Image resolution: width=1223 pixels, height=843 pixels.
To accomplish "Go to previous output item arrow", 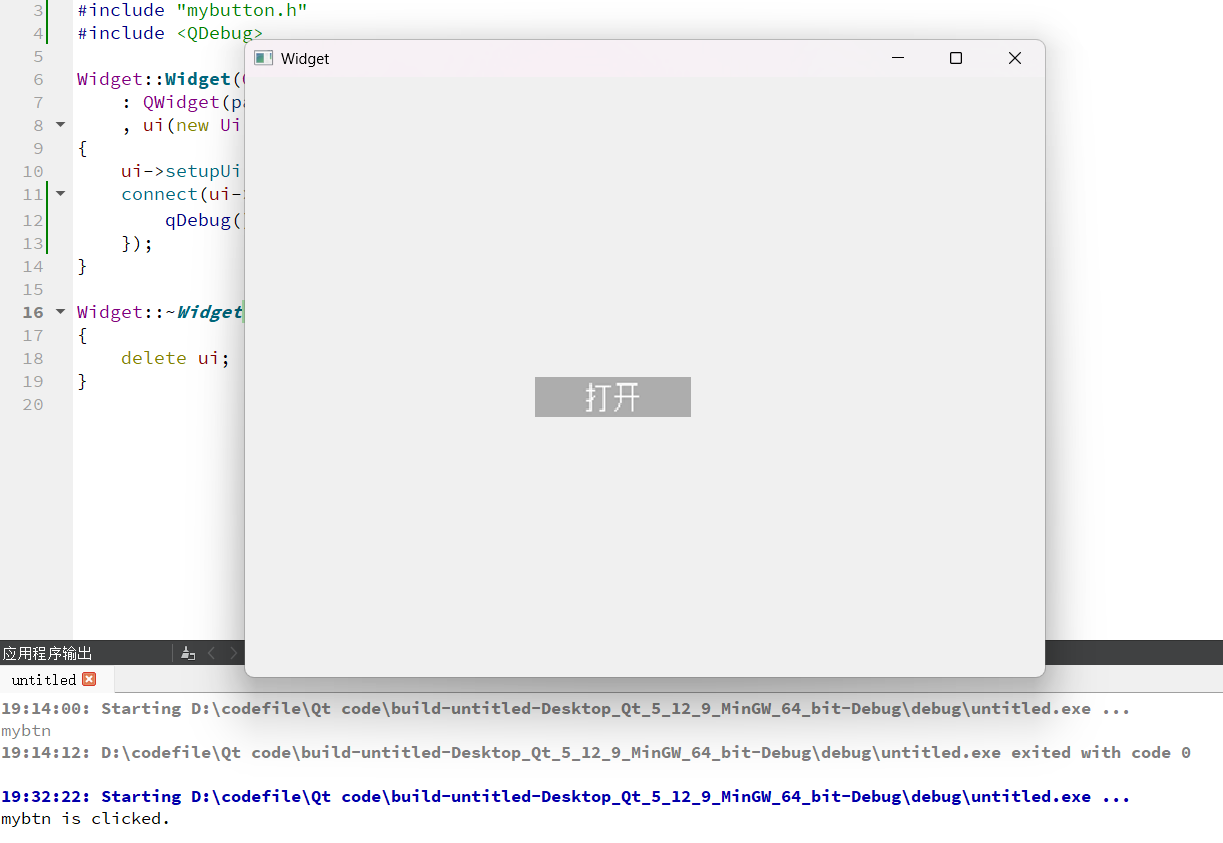I will point(211,653).
